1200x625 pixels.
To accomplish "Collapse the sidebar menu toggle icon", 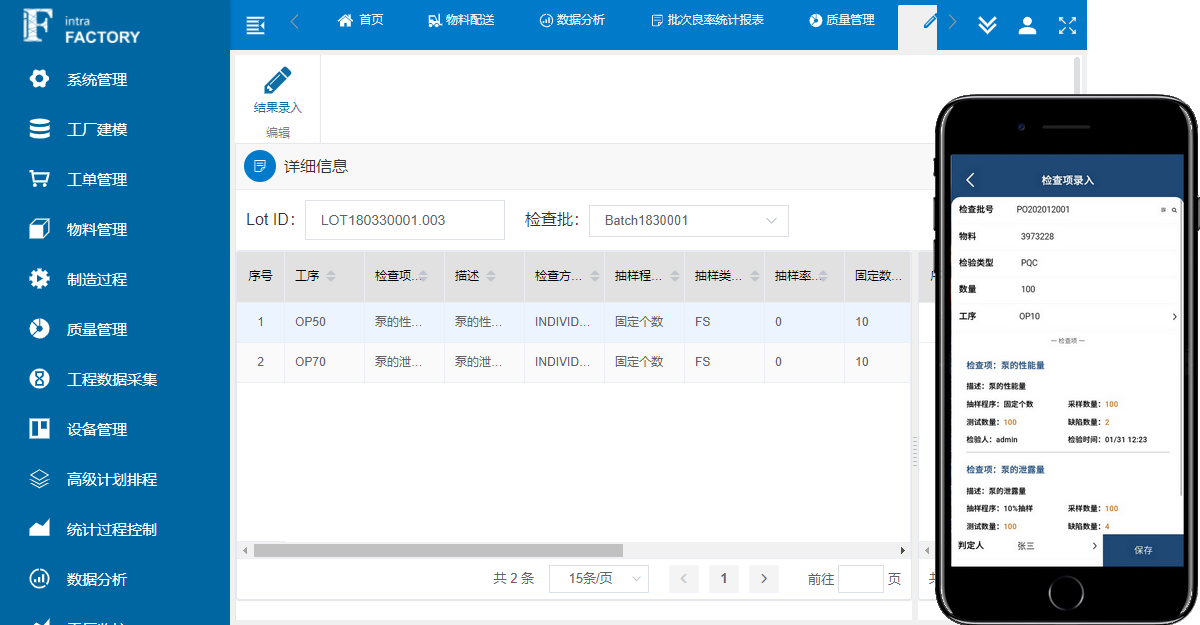I will 256,25.
